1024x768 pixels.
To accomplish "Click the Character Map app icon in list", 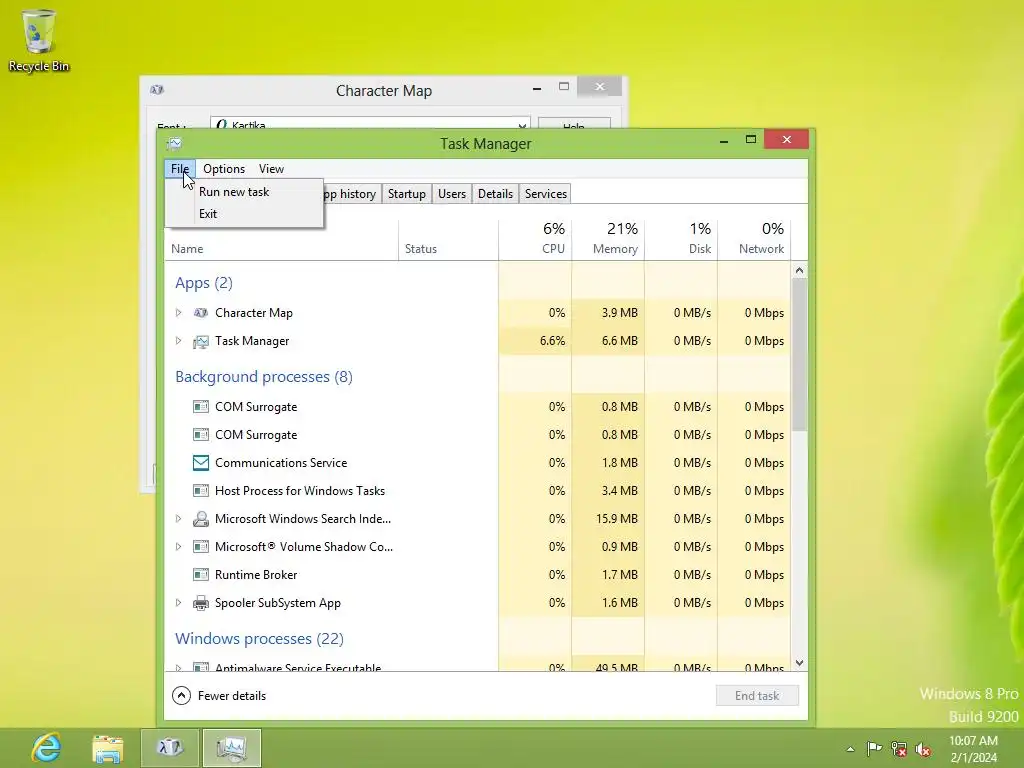I will pyautogui.click(x=200, y=313).
